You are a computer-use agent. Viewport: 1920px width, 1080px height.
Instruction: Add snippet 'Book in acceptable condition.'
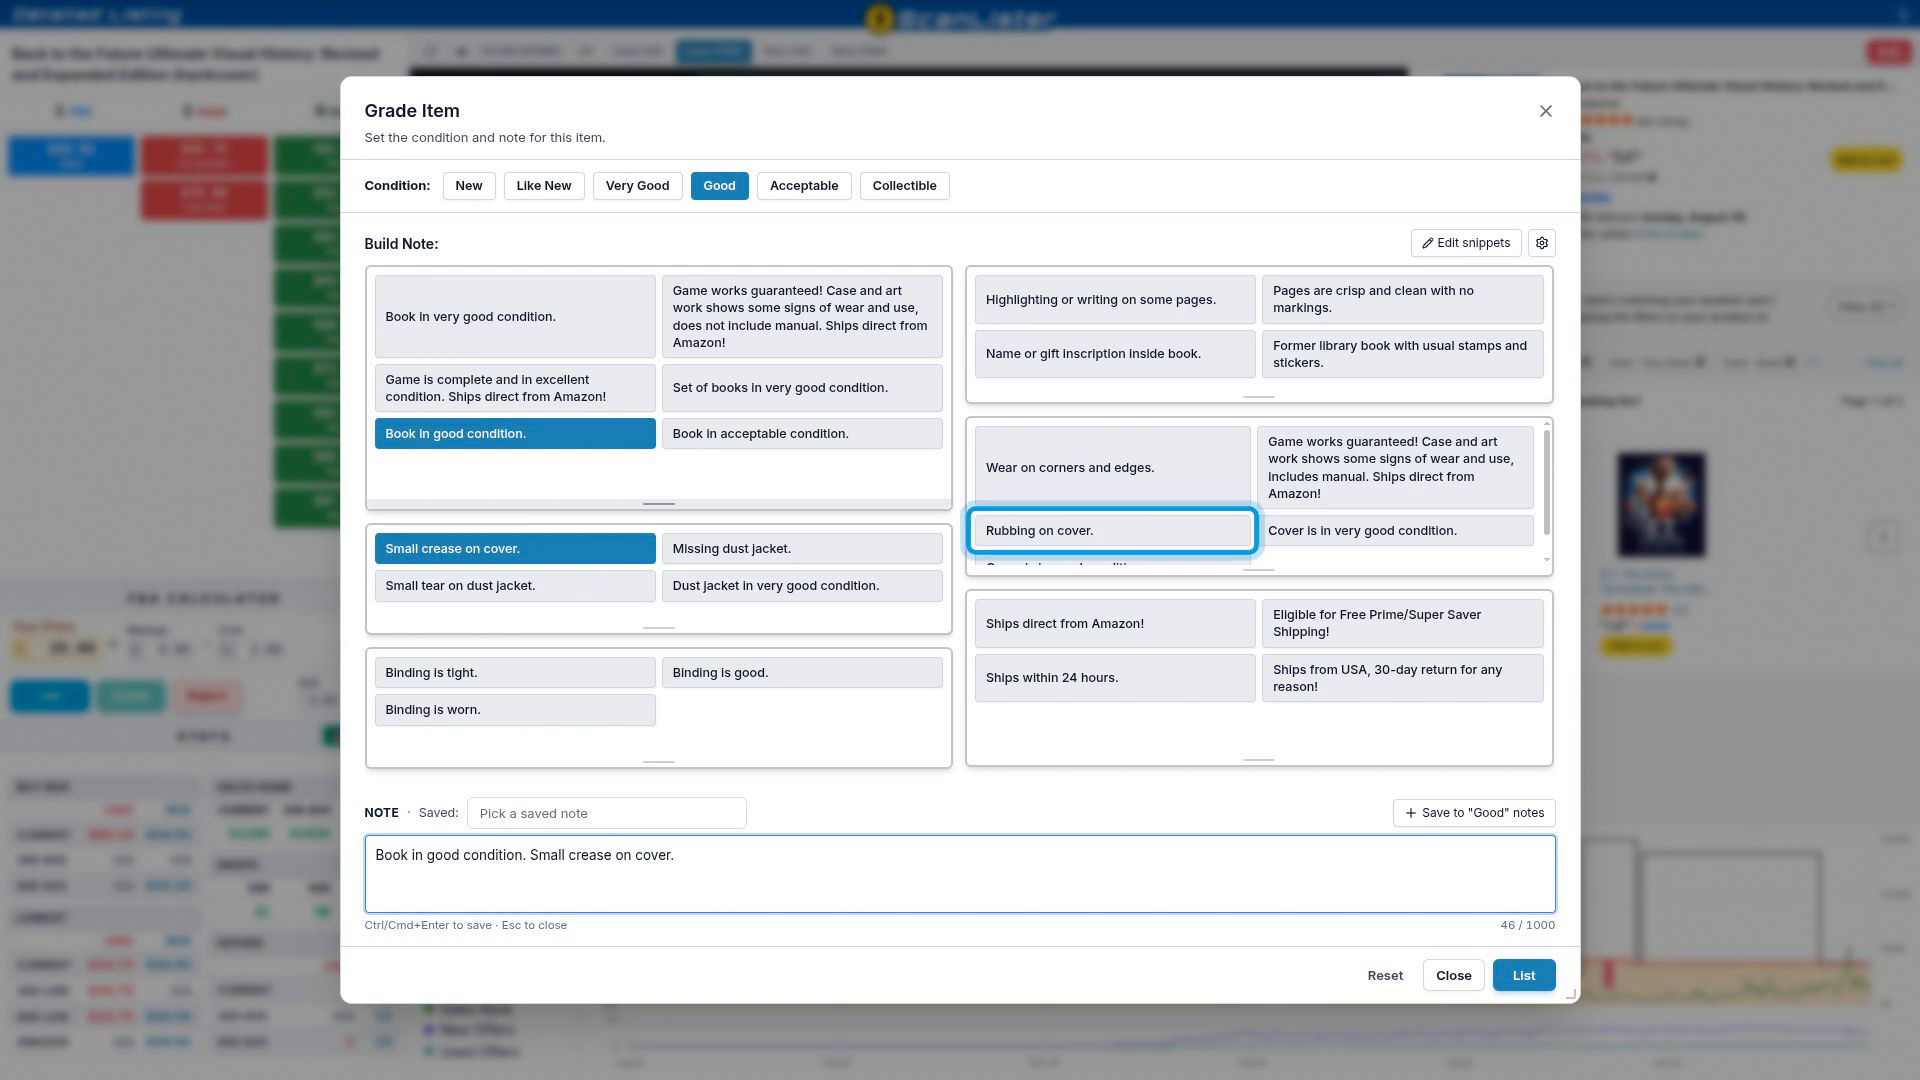point(802,434)
